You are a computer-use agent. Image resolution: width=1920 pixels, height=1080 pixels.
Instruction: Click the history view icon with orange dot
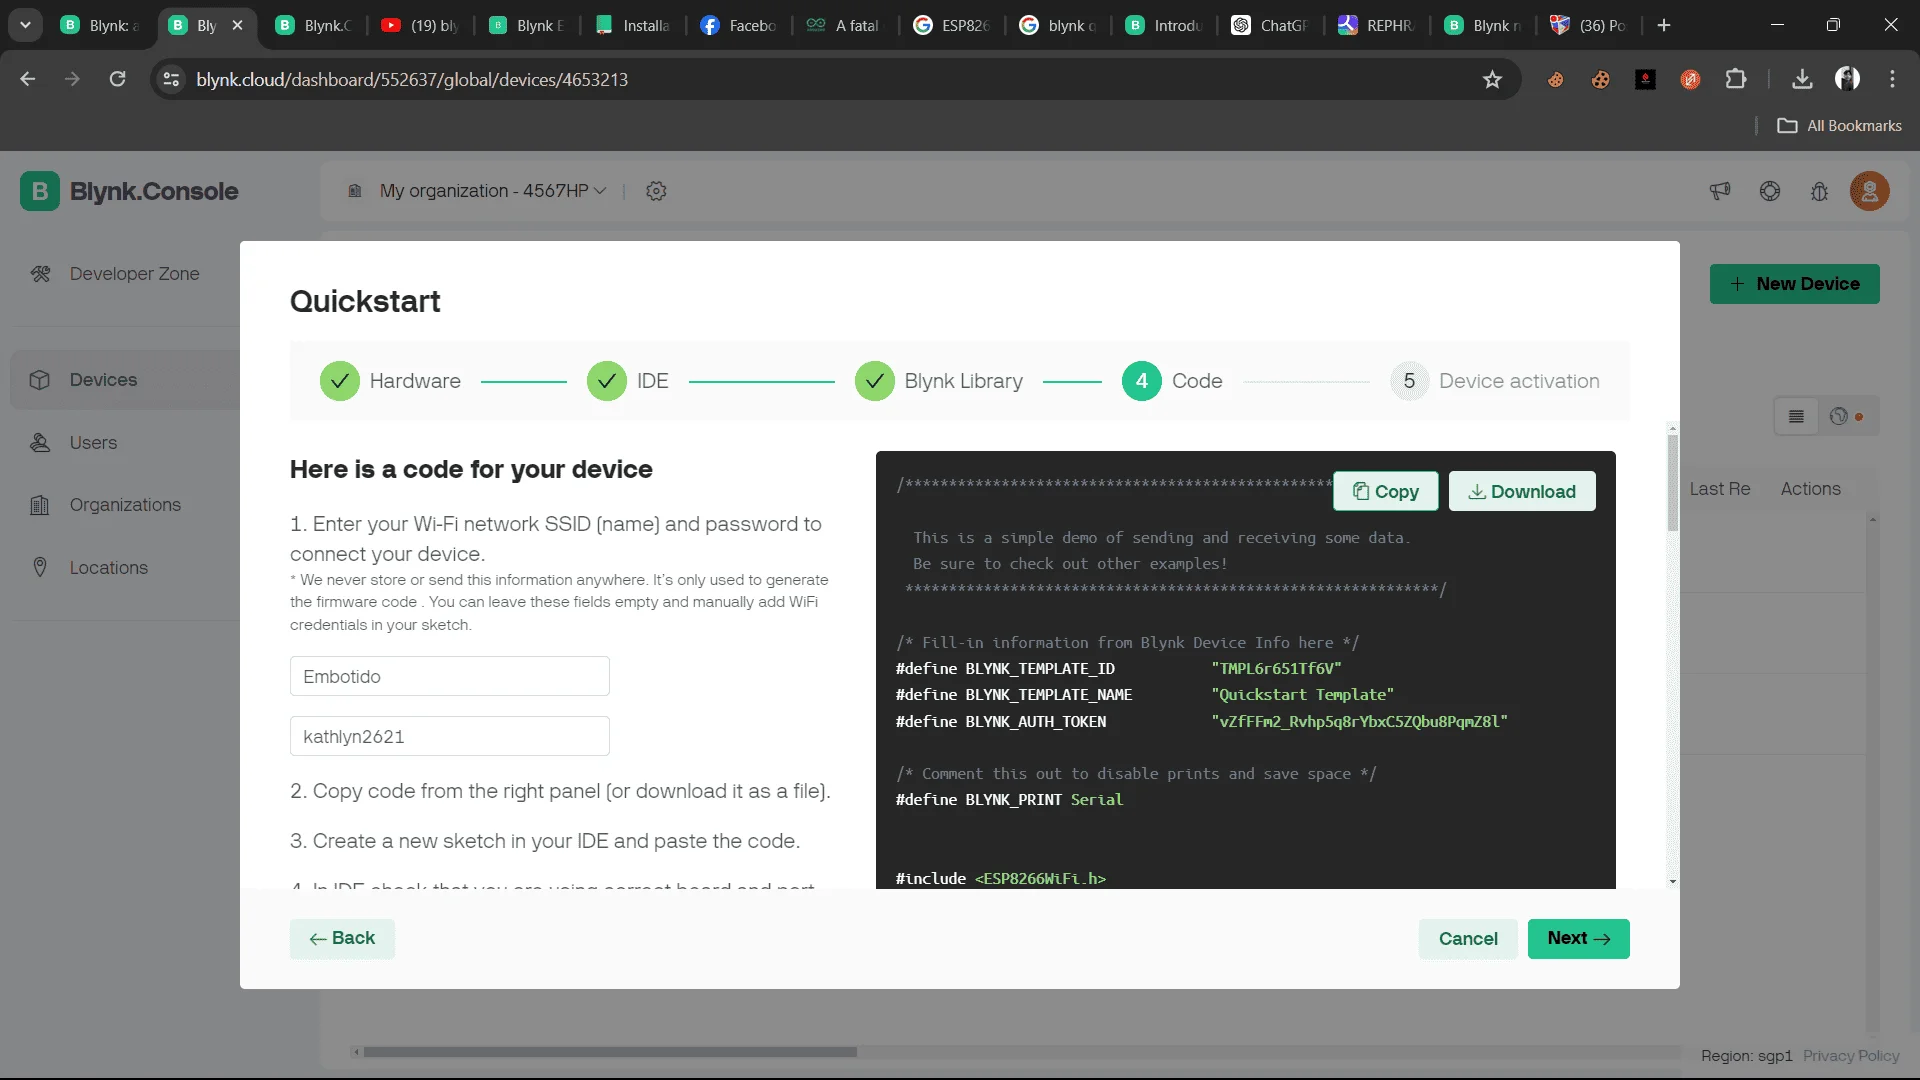(x=1845, y=417)
